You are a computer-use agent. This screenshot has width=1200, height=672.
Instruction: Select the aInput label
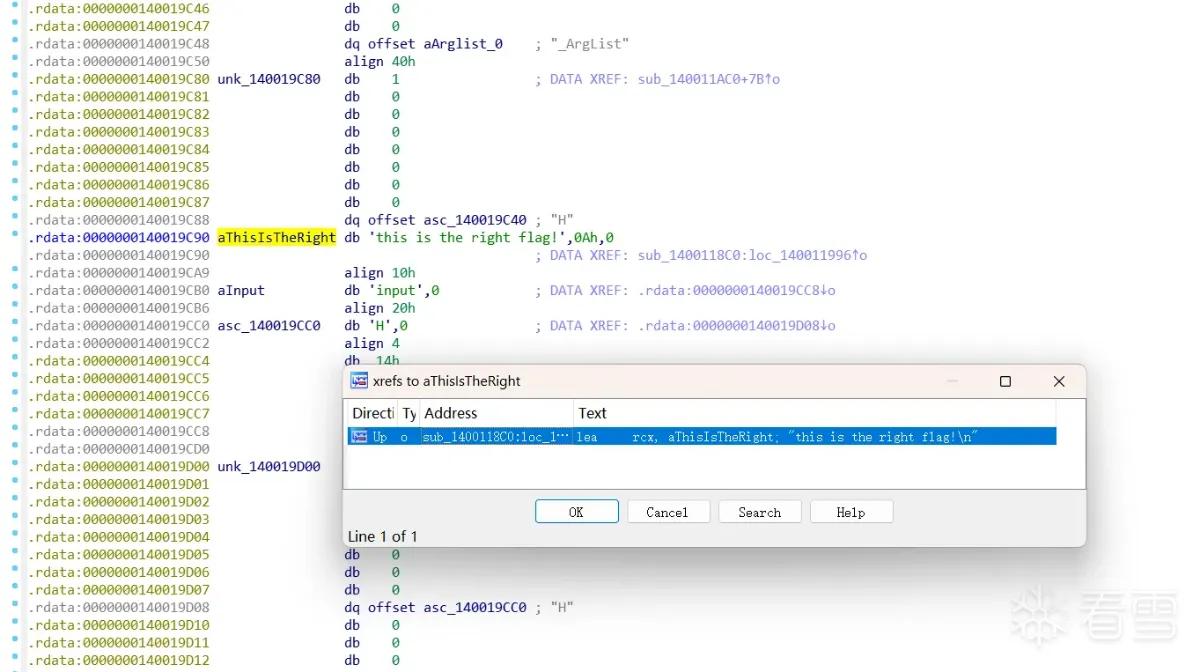(x=241, y=291)
